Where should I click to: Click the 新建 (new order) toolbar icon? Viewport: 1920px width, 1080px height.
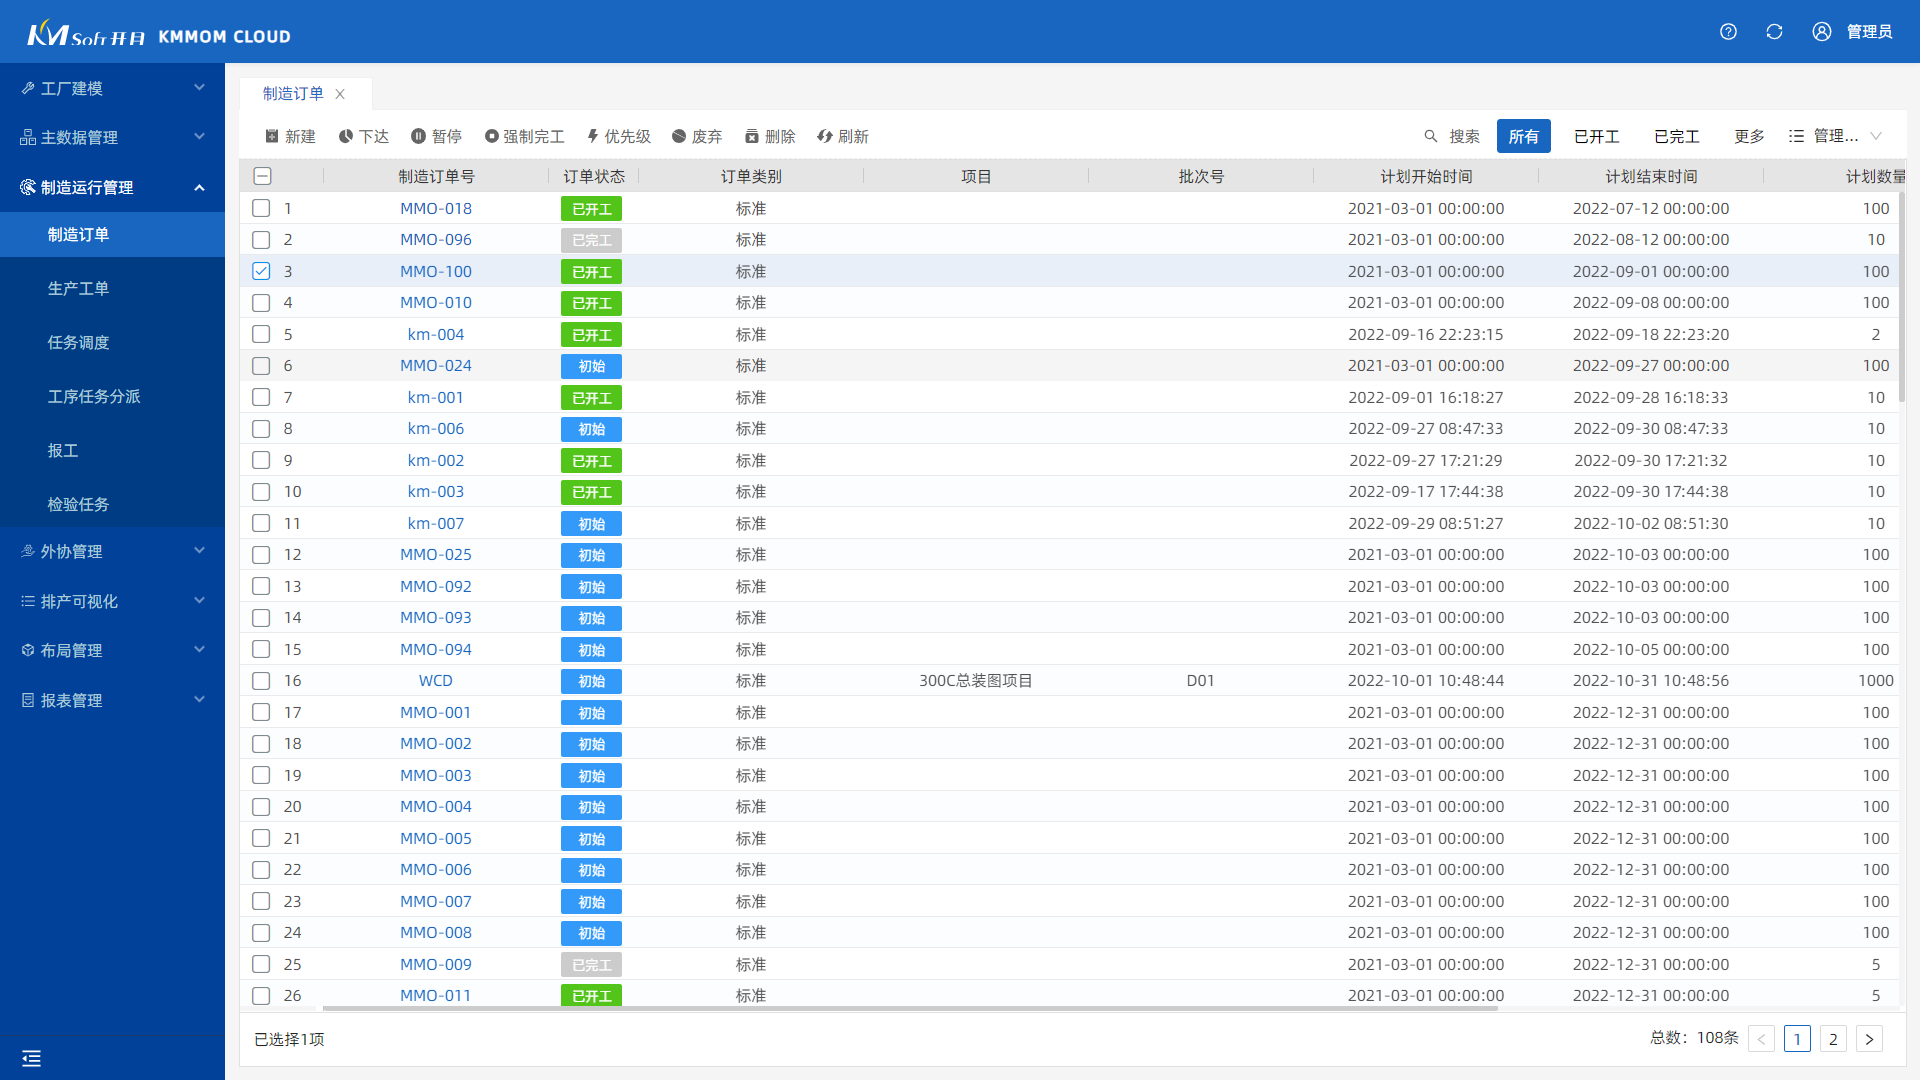(x=272, y=136)
